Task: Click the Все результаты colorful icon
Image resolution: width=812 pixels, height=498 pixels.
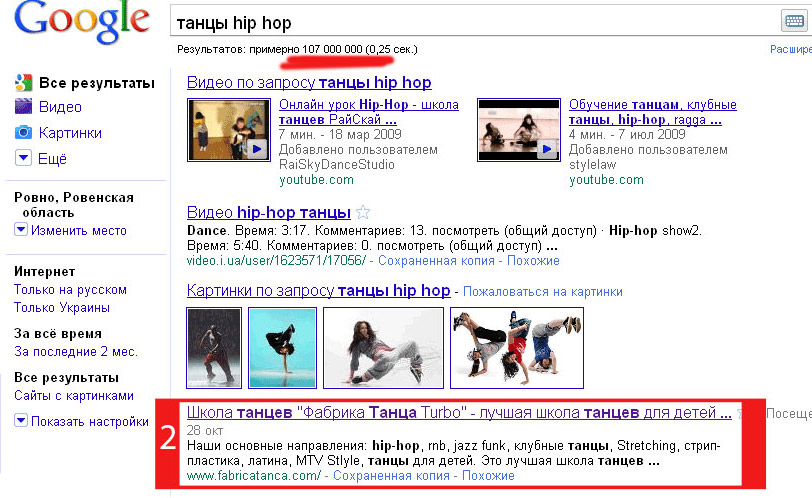Action: (x=23, y=83)
